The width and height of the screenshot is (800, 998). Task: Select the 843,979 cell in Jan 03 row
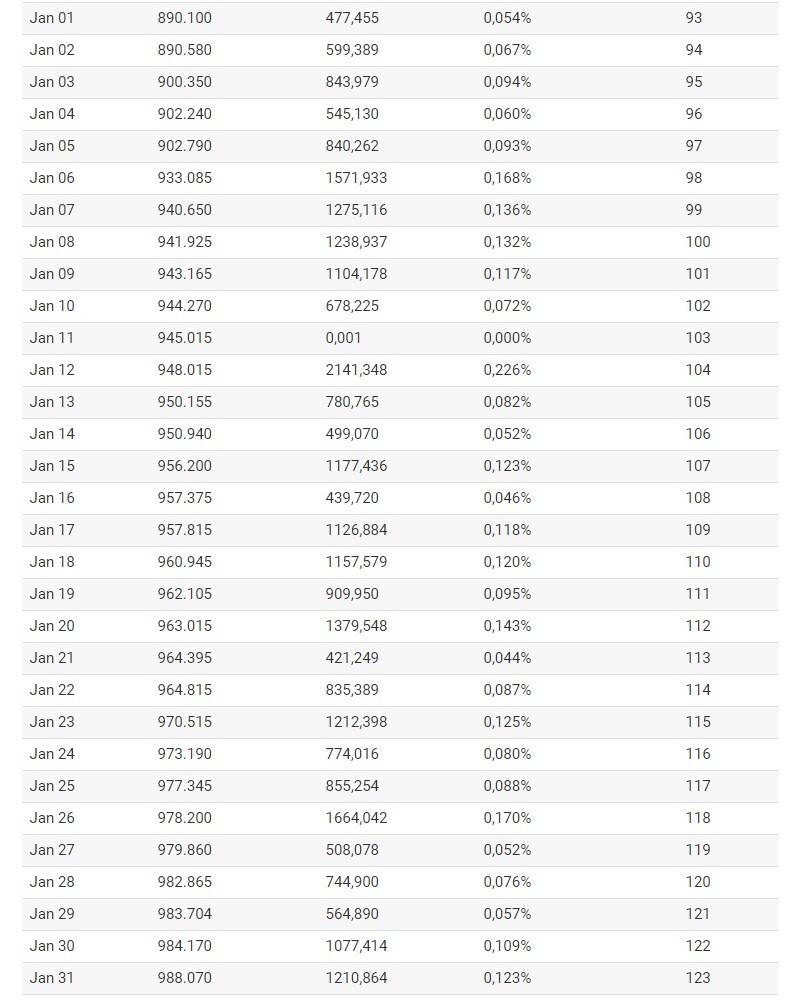tap(352, 82)
